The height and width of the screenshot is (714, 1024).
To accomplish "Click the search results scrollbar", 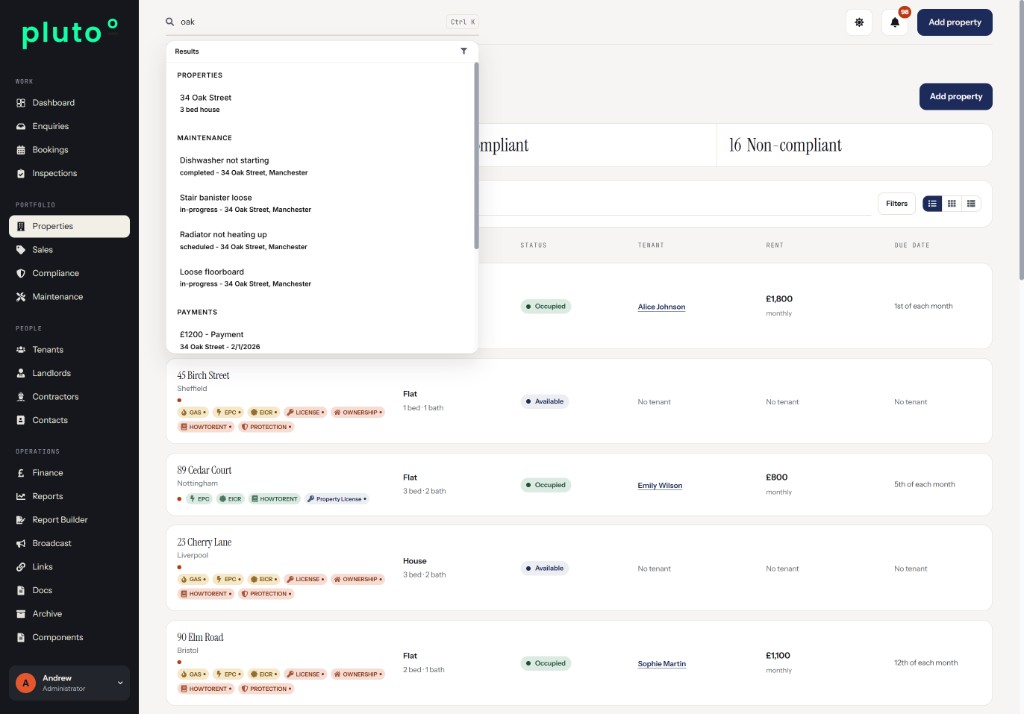I will coord(476,155).
